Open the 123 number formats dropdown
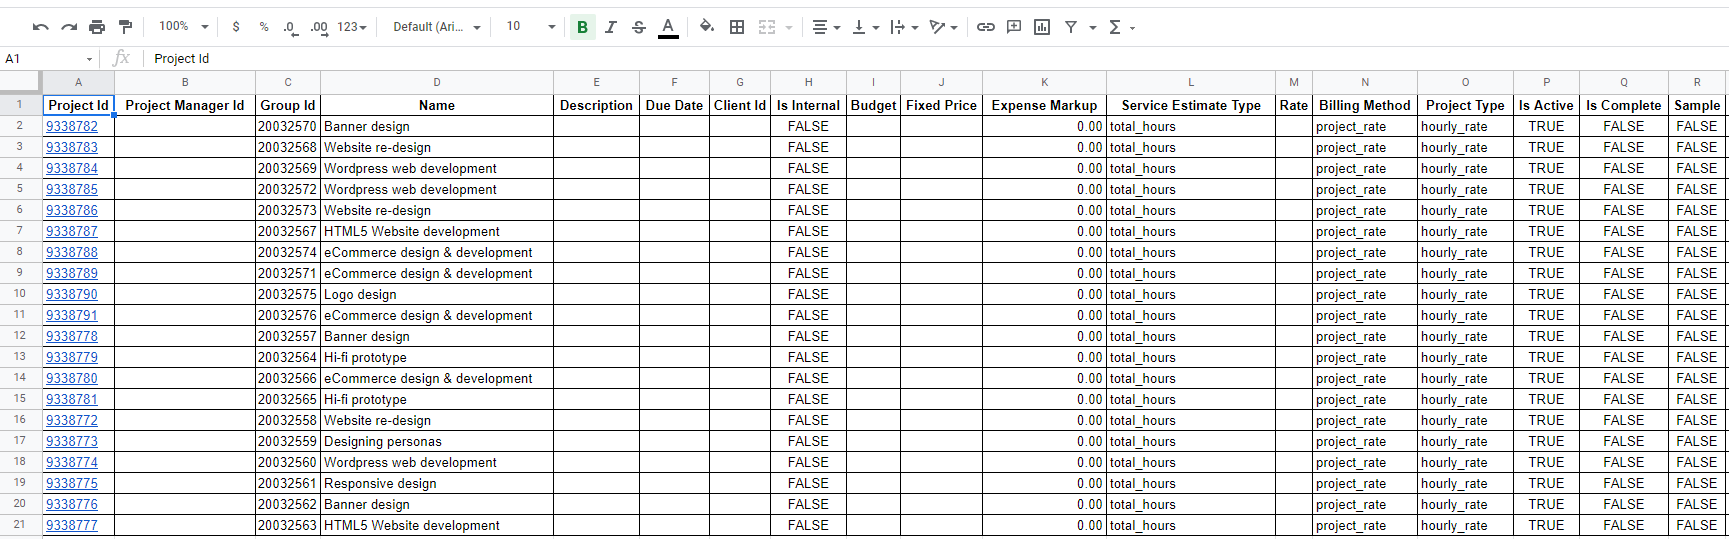1729x539 pixels. pyautogui.click(x=352, y=27)
